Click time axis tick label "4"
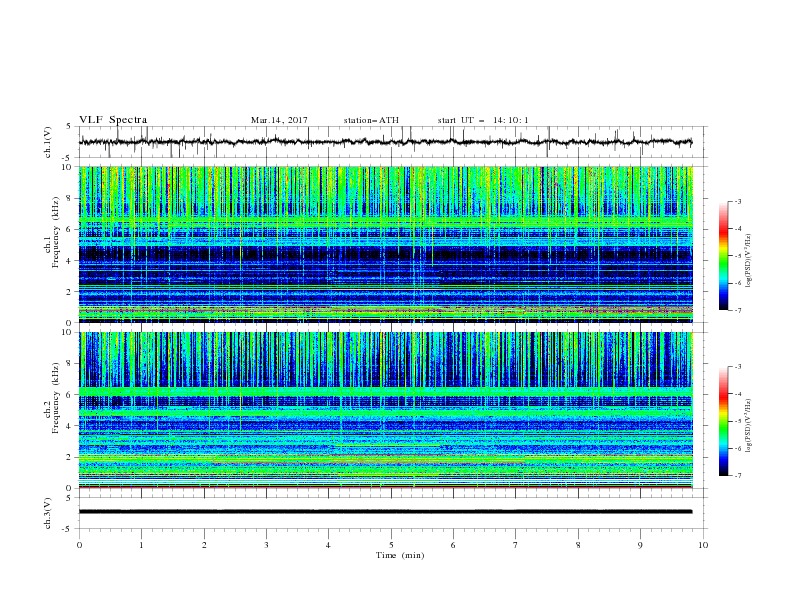 point(328,545)
